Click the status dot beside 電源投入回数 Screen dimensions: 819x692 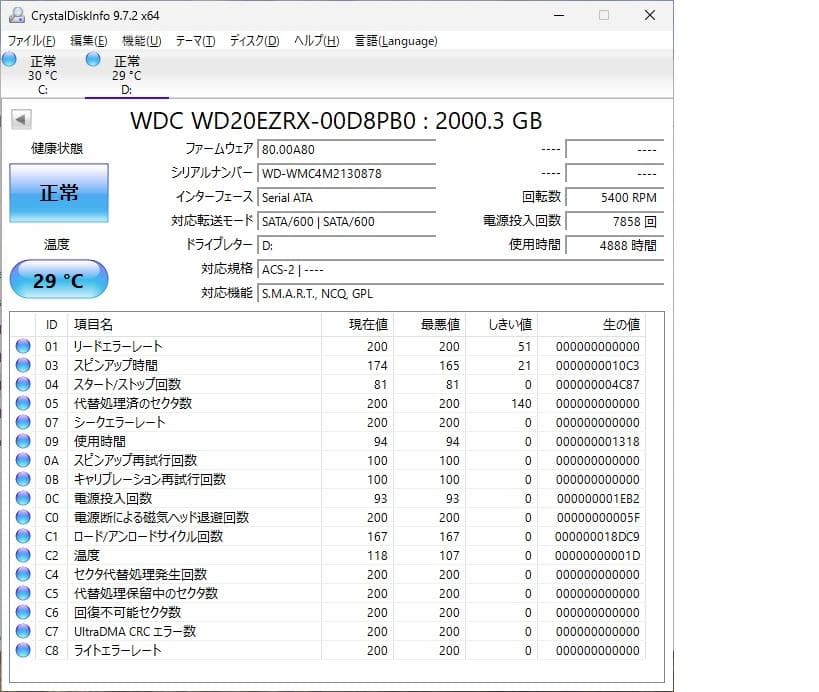[22, 498]
